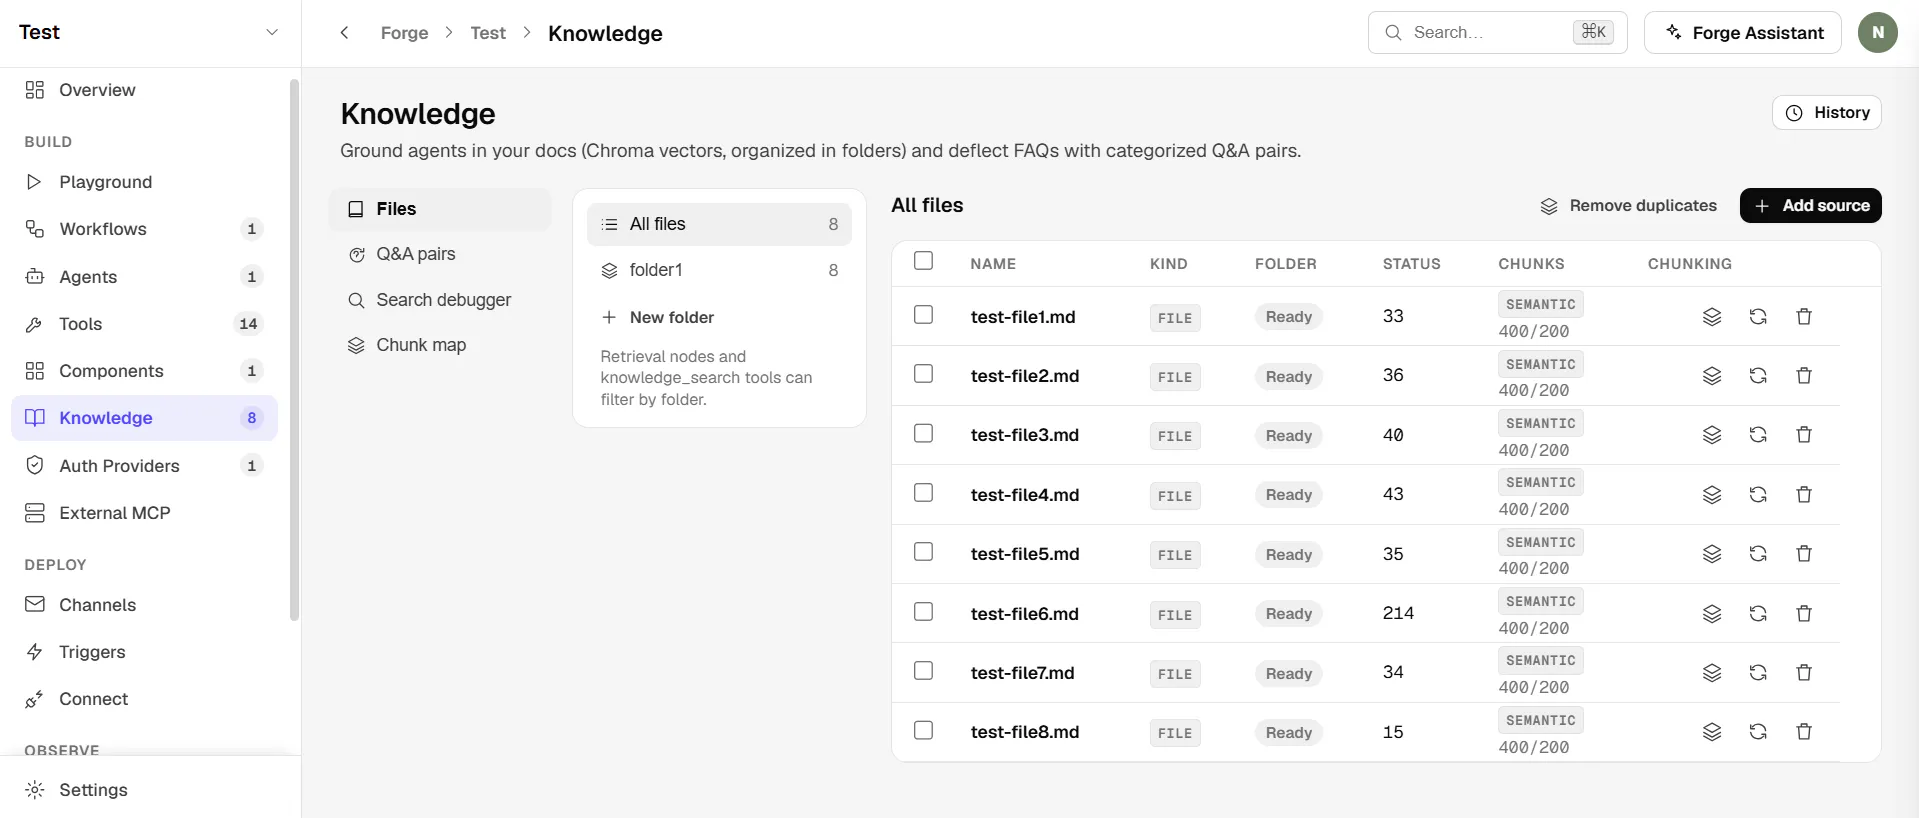Select folder1 in folder list
Screen dimensions: 1919x818
click(x=719, y=270)
